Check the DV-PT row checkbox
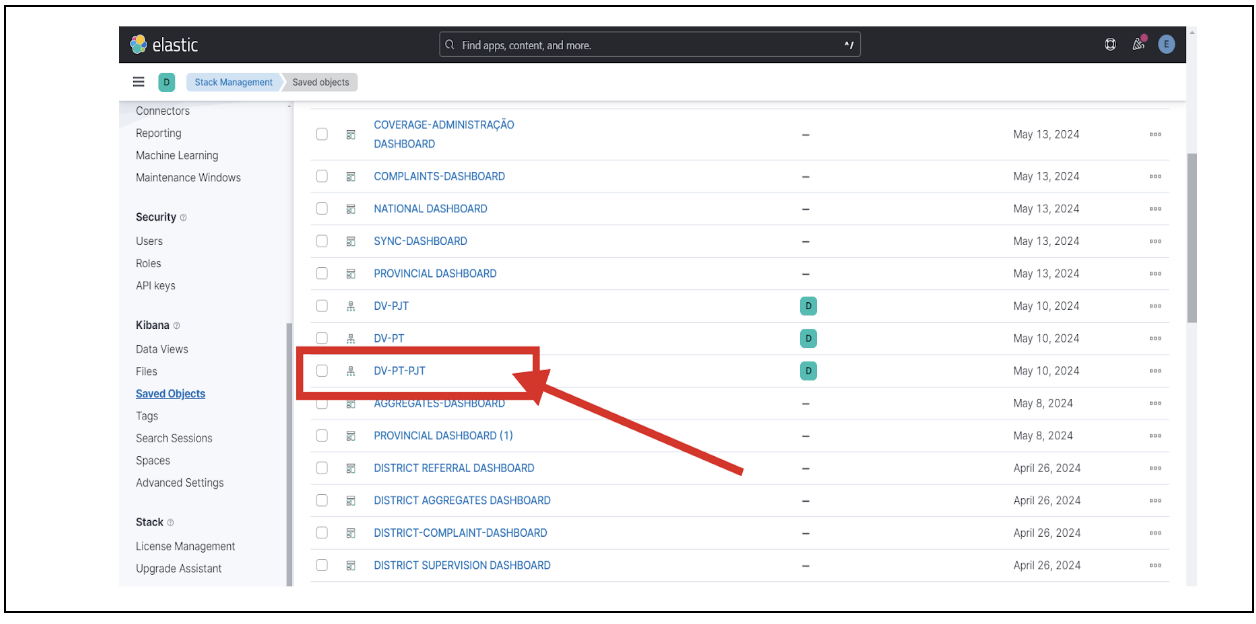 point(322,338)
